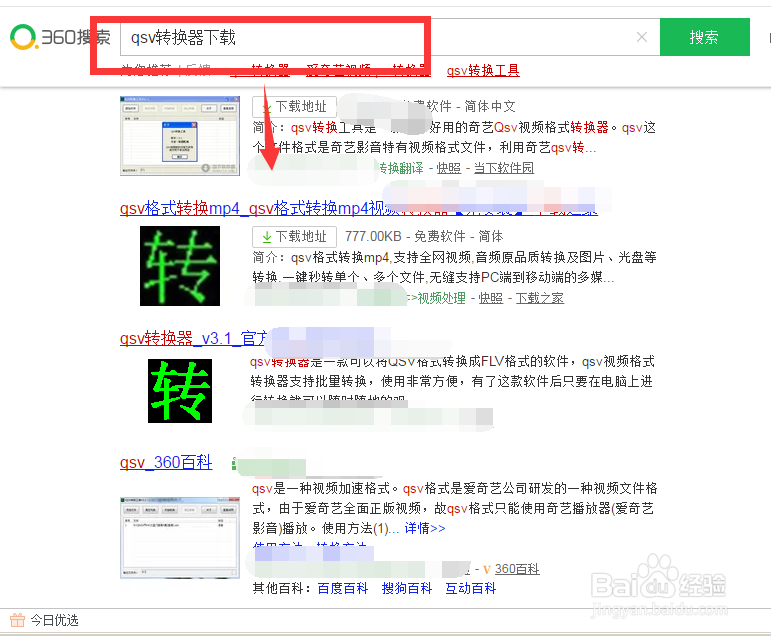This screenshot has height=636, width=771.
Task: Open 百度百科 under 其他百科
Action: (342, 588)
